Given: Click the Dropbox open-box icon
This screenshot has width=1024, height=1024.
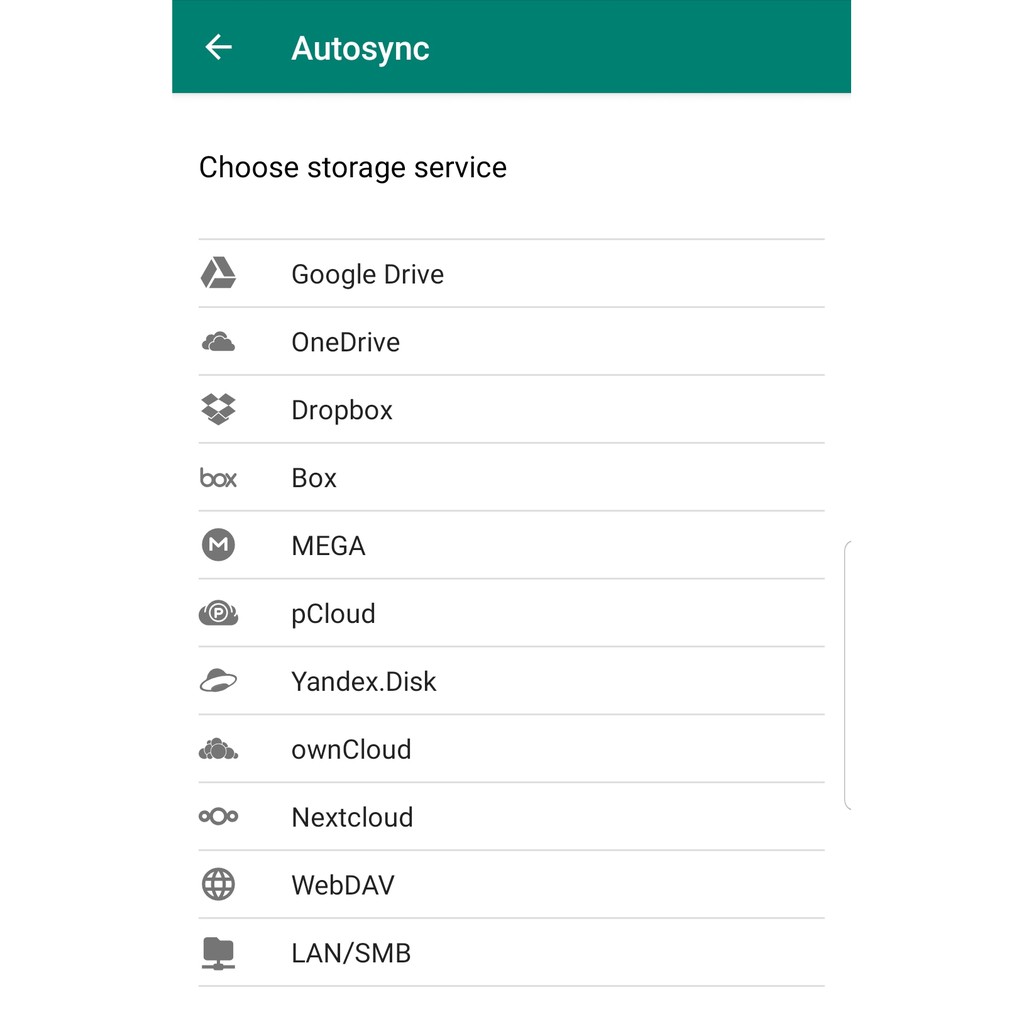Looking at the screenshot, I should [x=218, y=409].
